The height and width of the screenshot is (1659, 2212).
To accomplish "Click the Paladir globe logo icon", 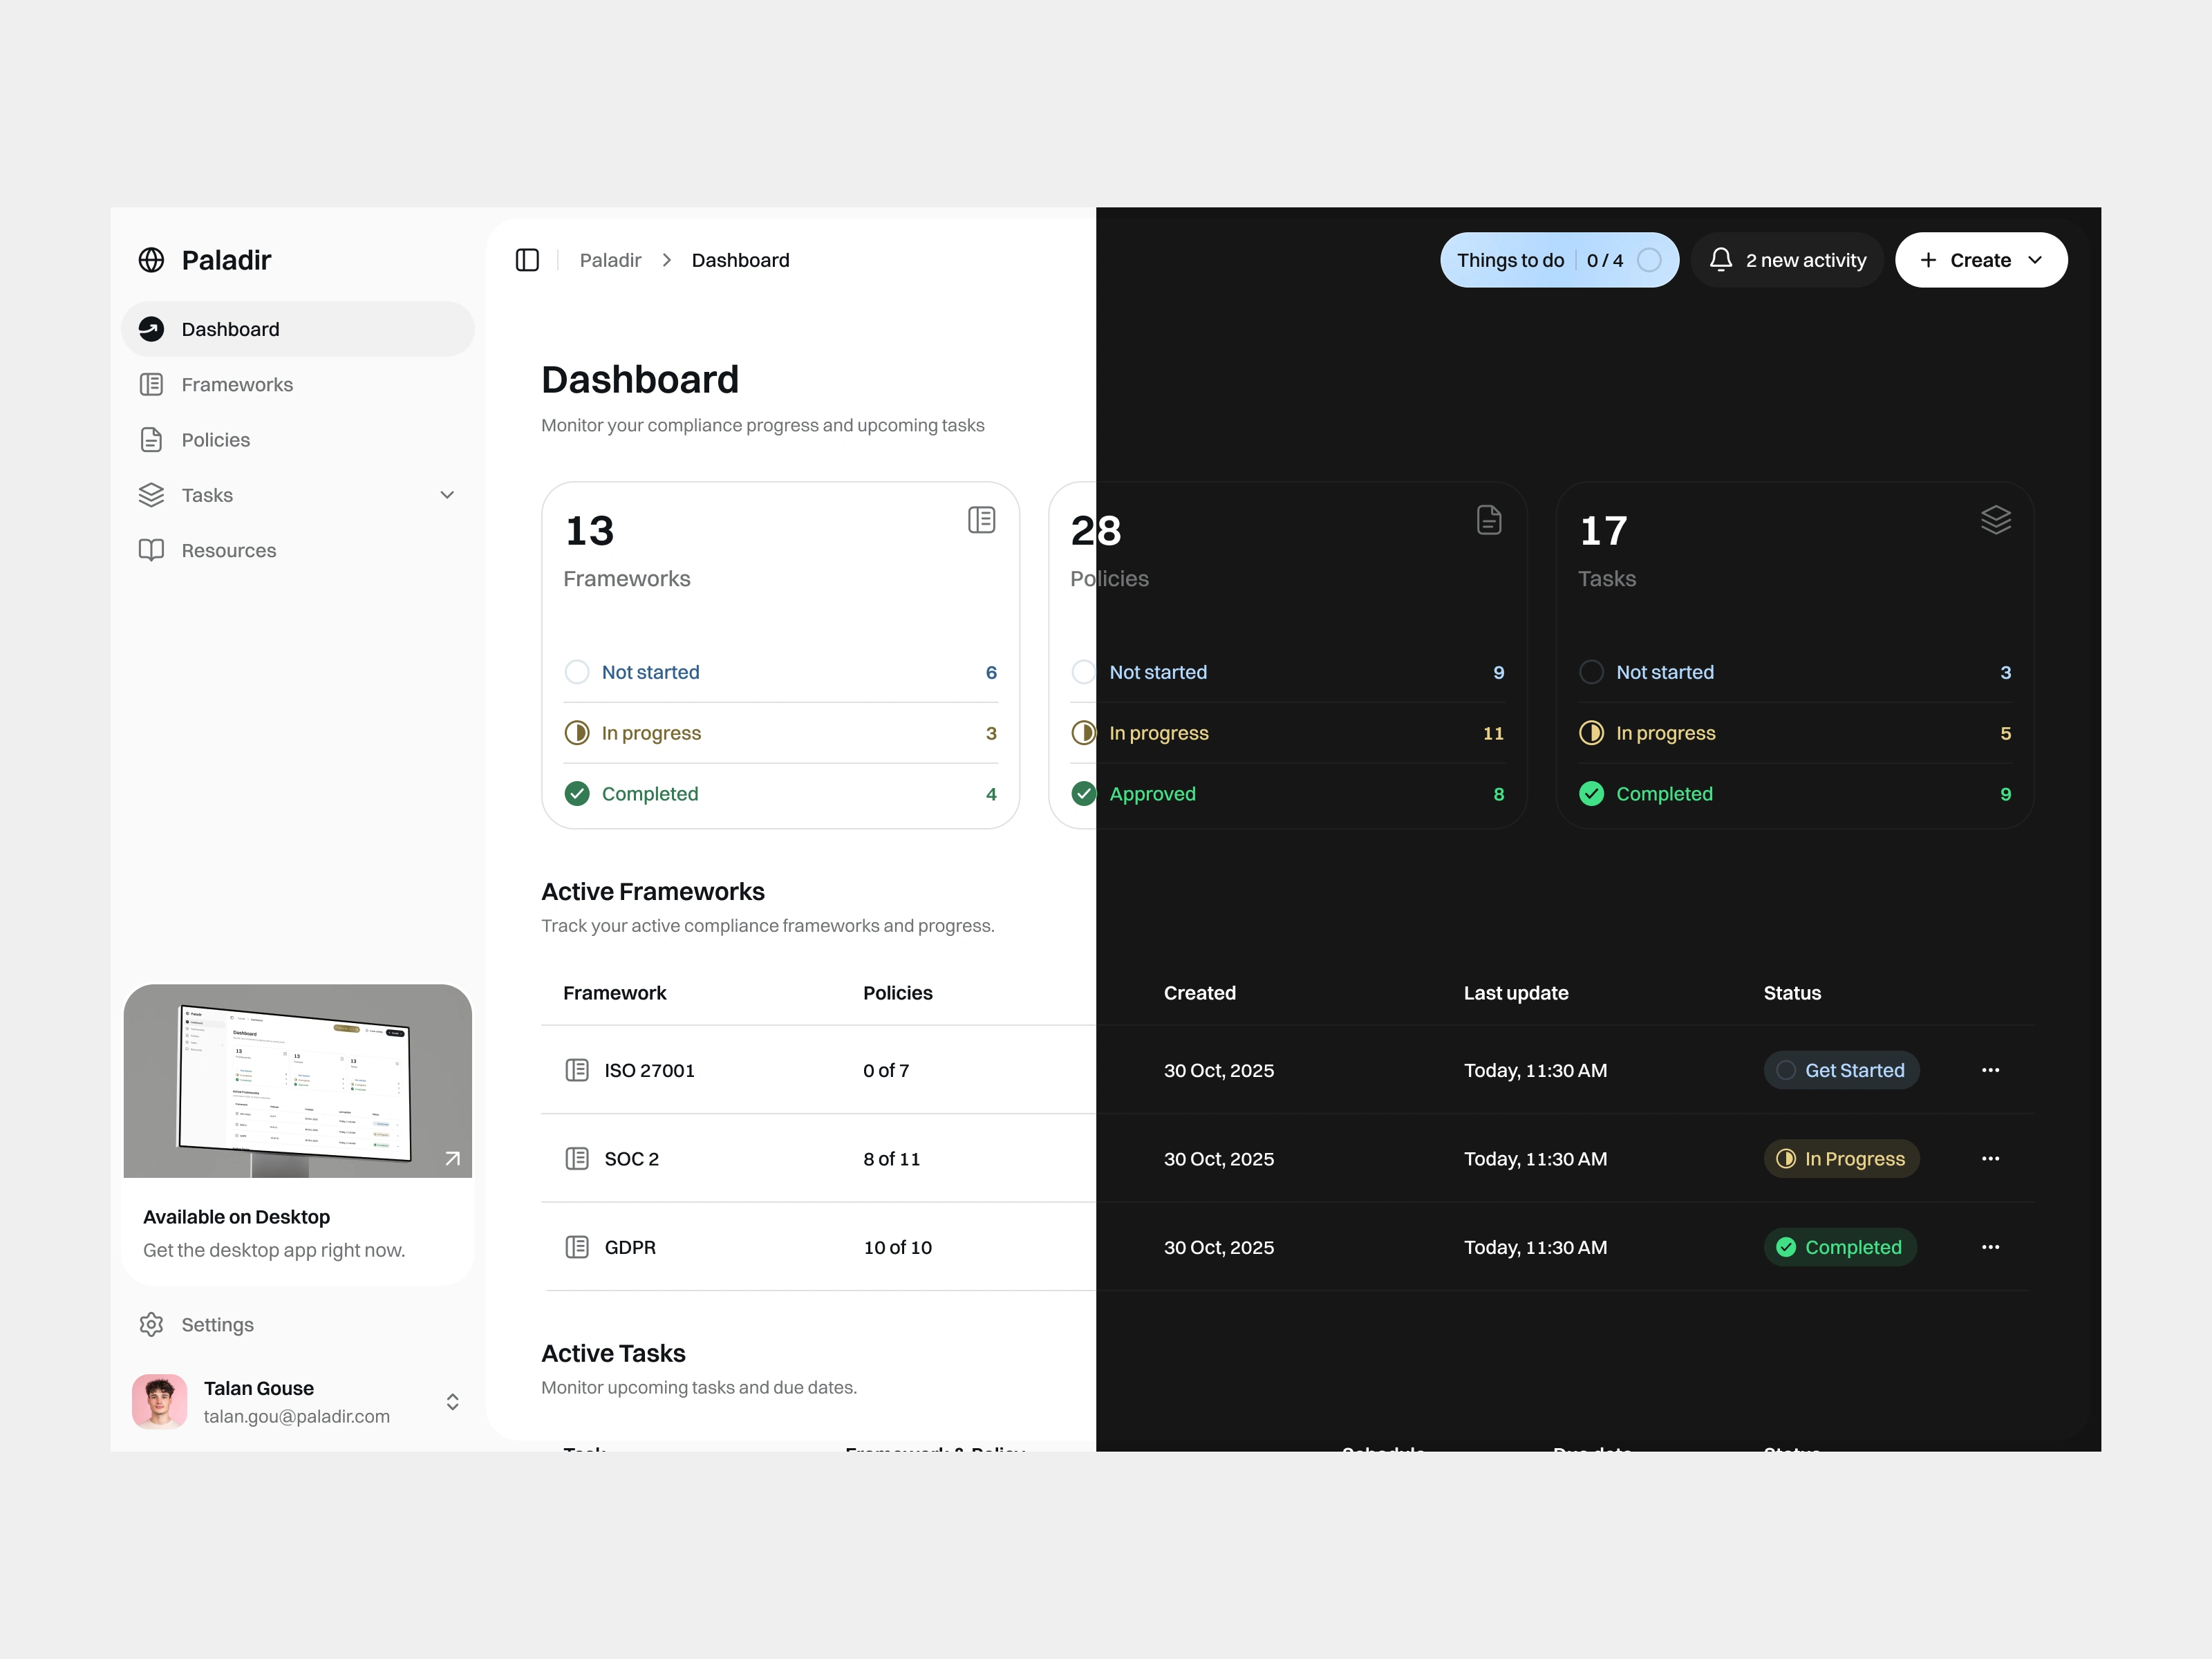I will click(x=151, y=260).
